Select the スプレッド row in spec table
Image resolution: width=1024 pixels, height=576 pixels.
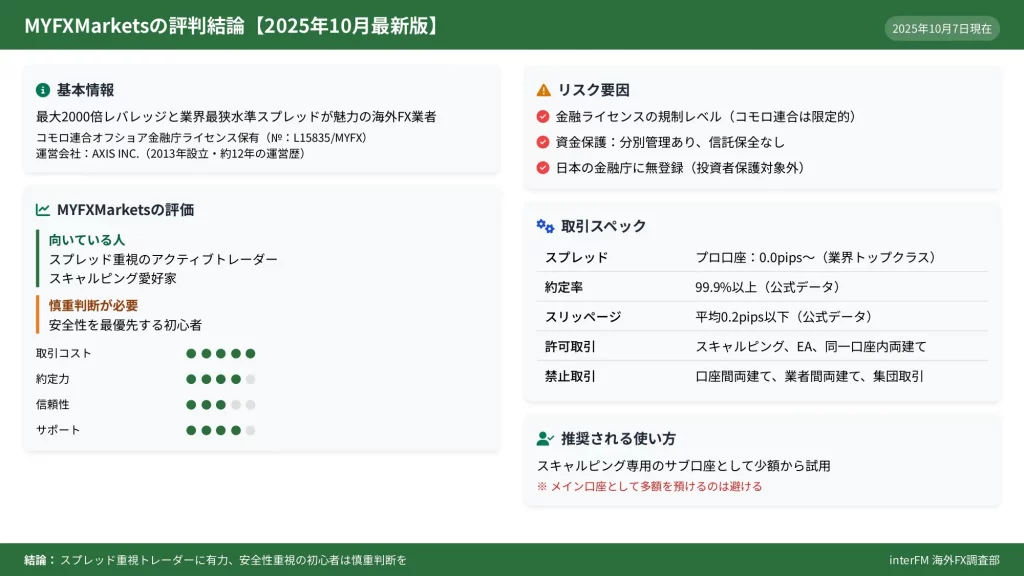[762, 257]
